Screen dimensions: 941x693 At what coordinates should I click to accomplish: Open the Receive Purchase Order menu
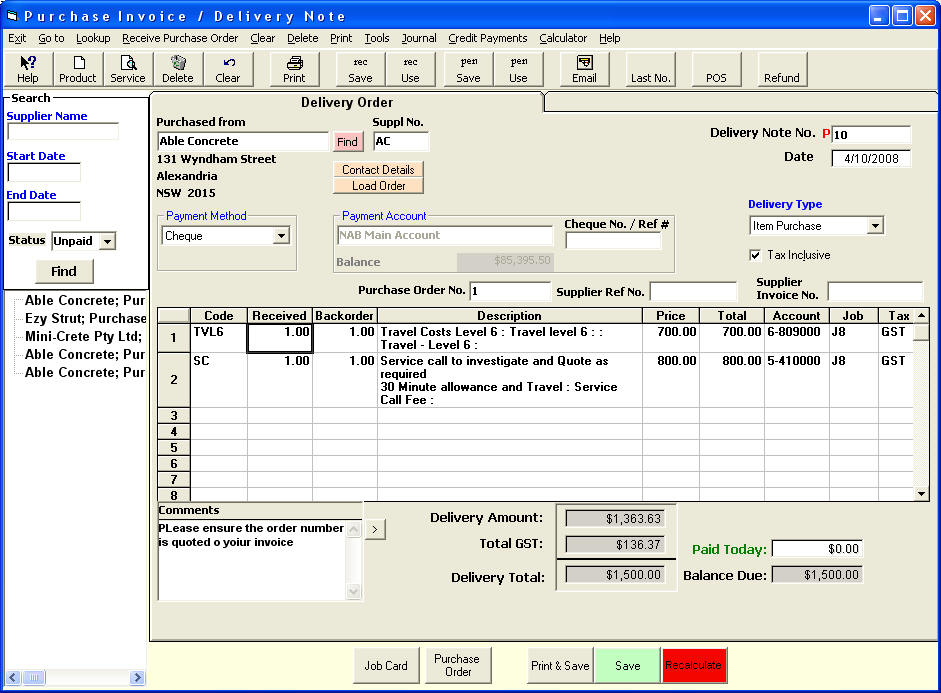point(180,38)
